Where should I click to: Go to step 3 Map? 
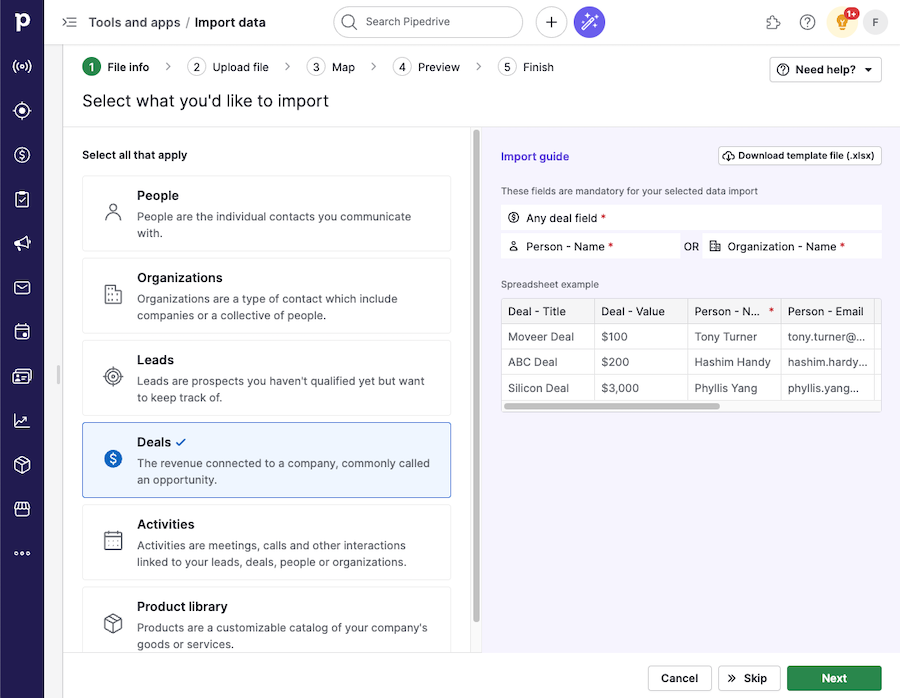coord(331,67)
